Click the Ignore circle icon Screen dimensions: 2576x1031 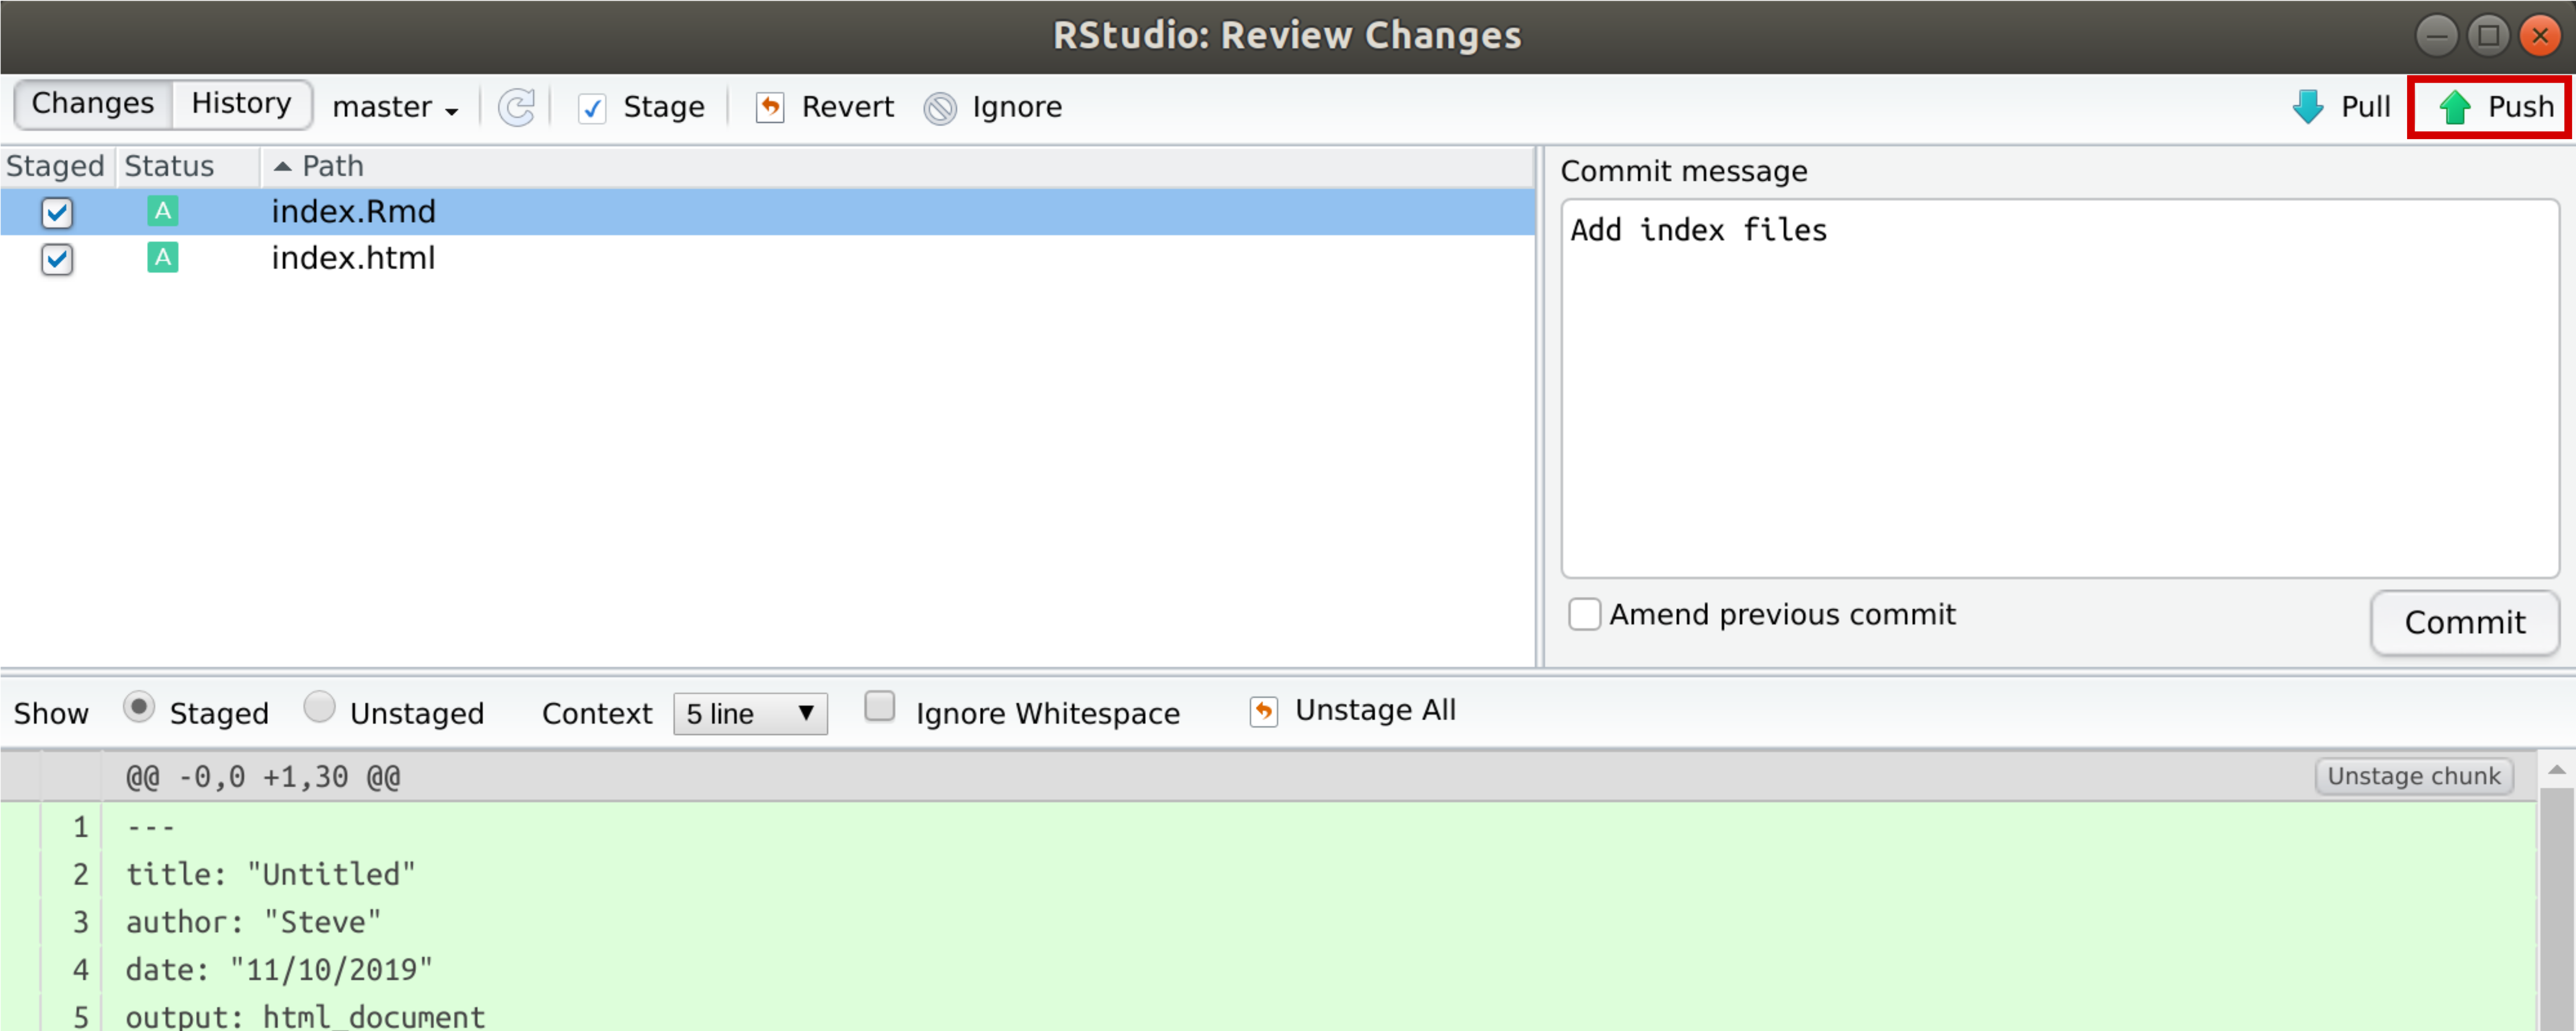940,108
